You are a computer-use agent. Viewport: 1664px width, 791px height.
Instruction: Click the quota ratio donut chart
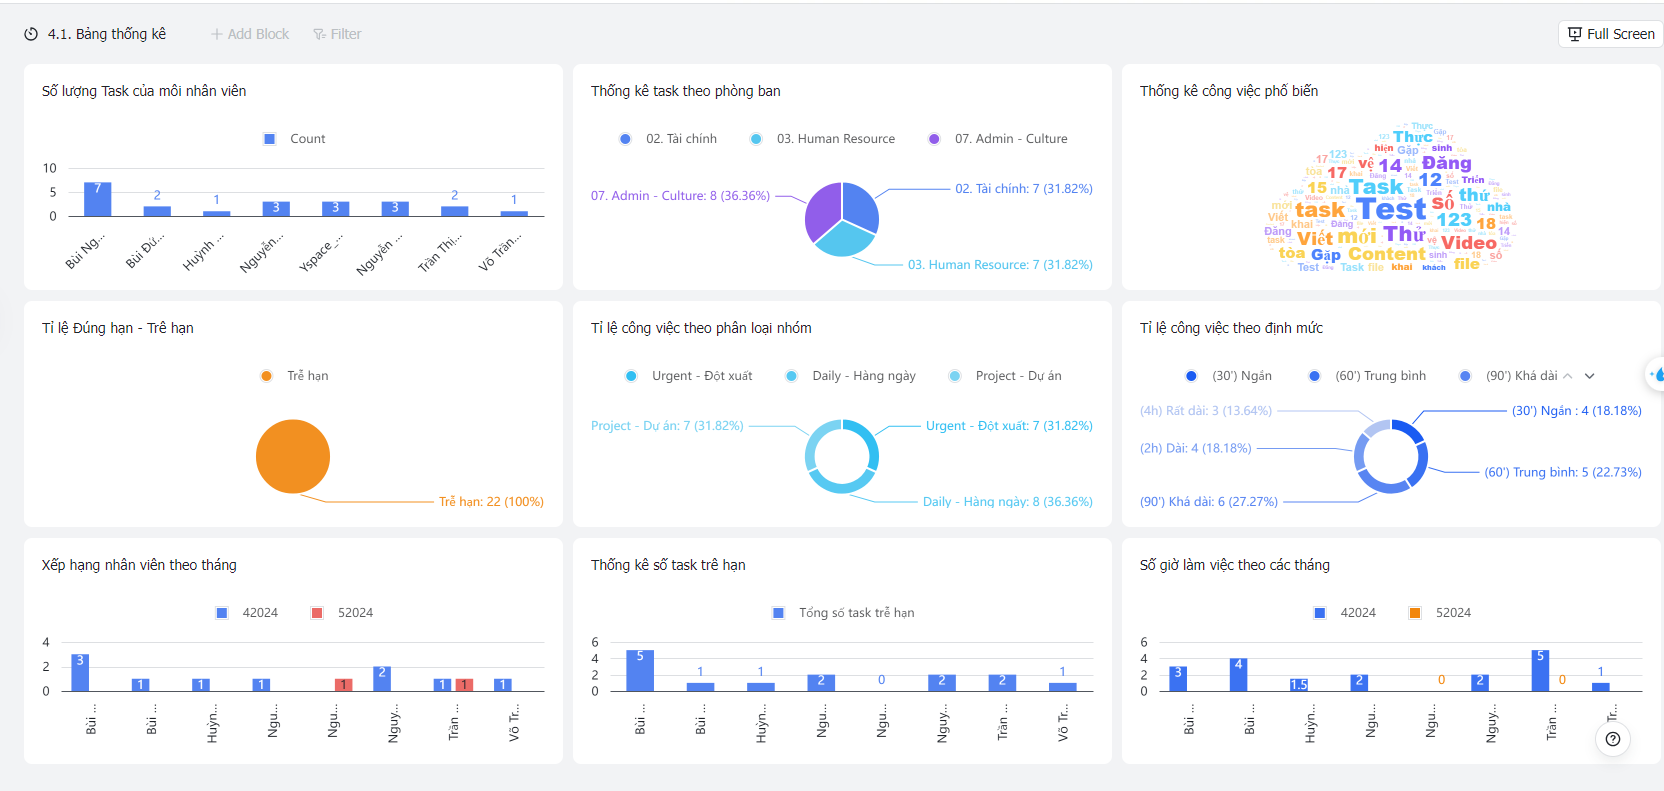tap(1390, 456)
